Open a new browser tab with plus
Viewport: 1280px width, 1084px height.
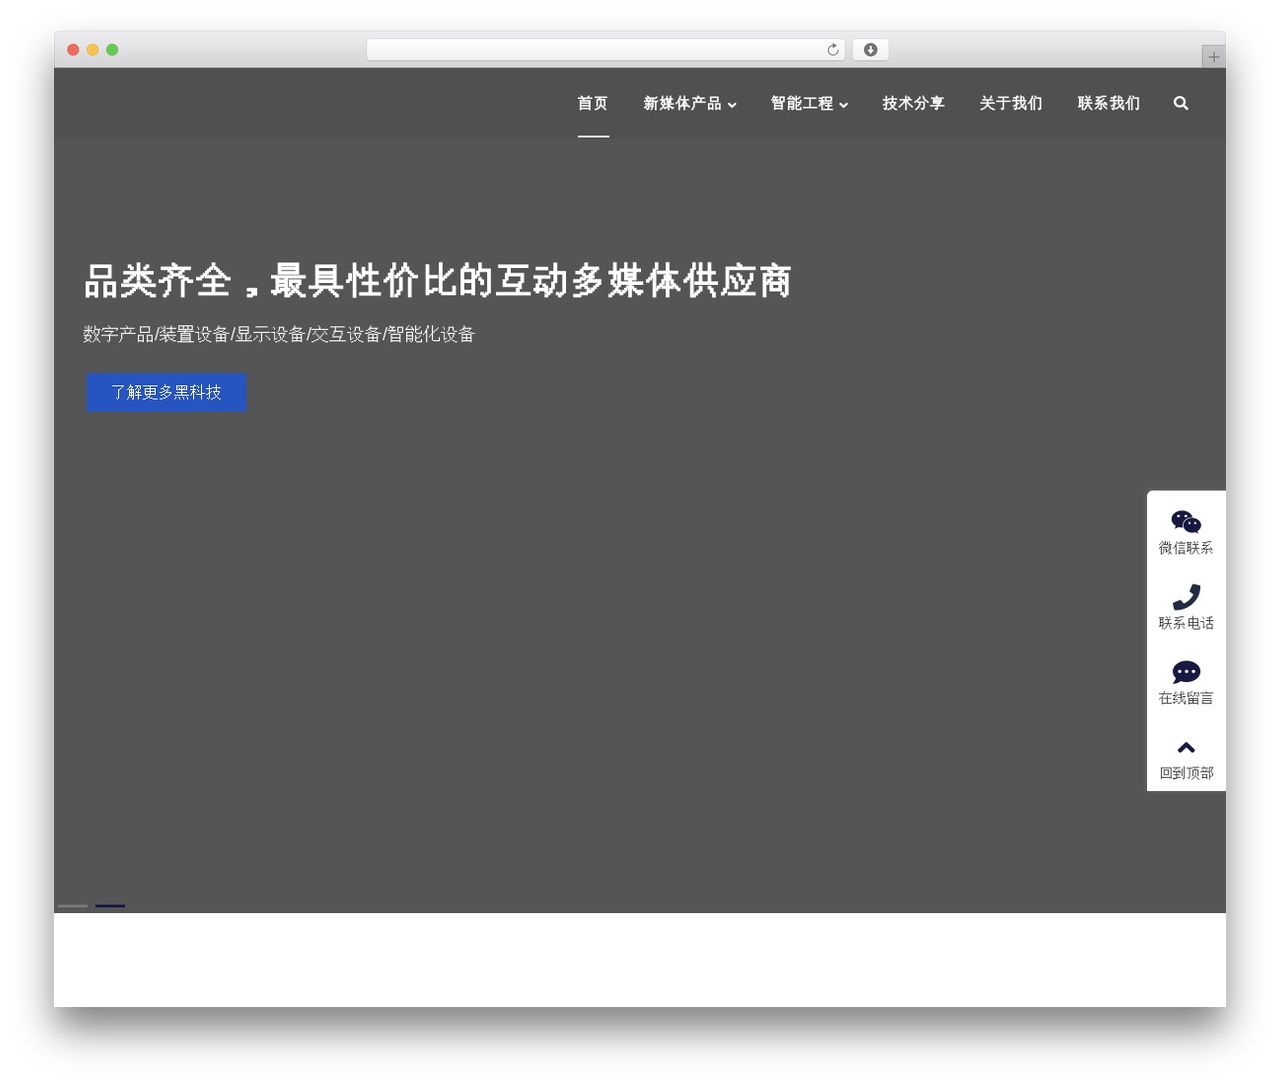point(1213,57)
